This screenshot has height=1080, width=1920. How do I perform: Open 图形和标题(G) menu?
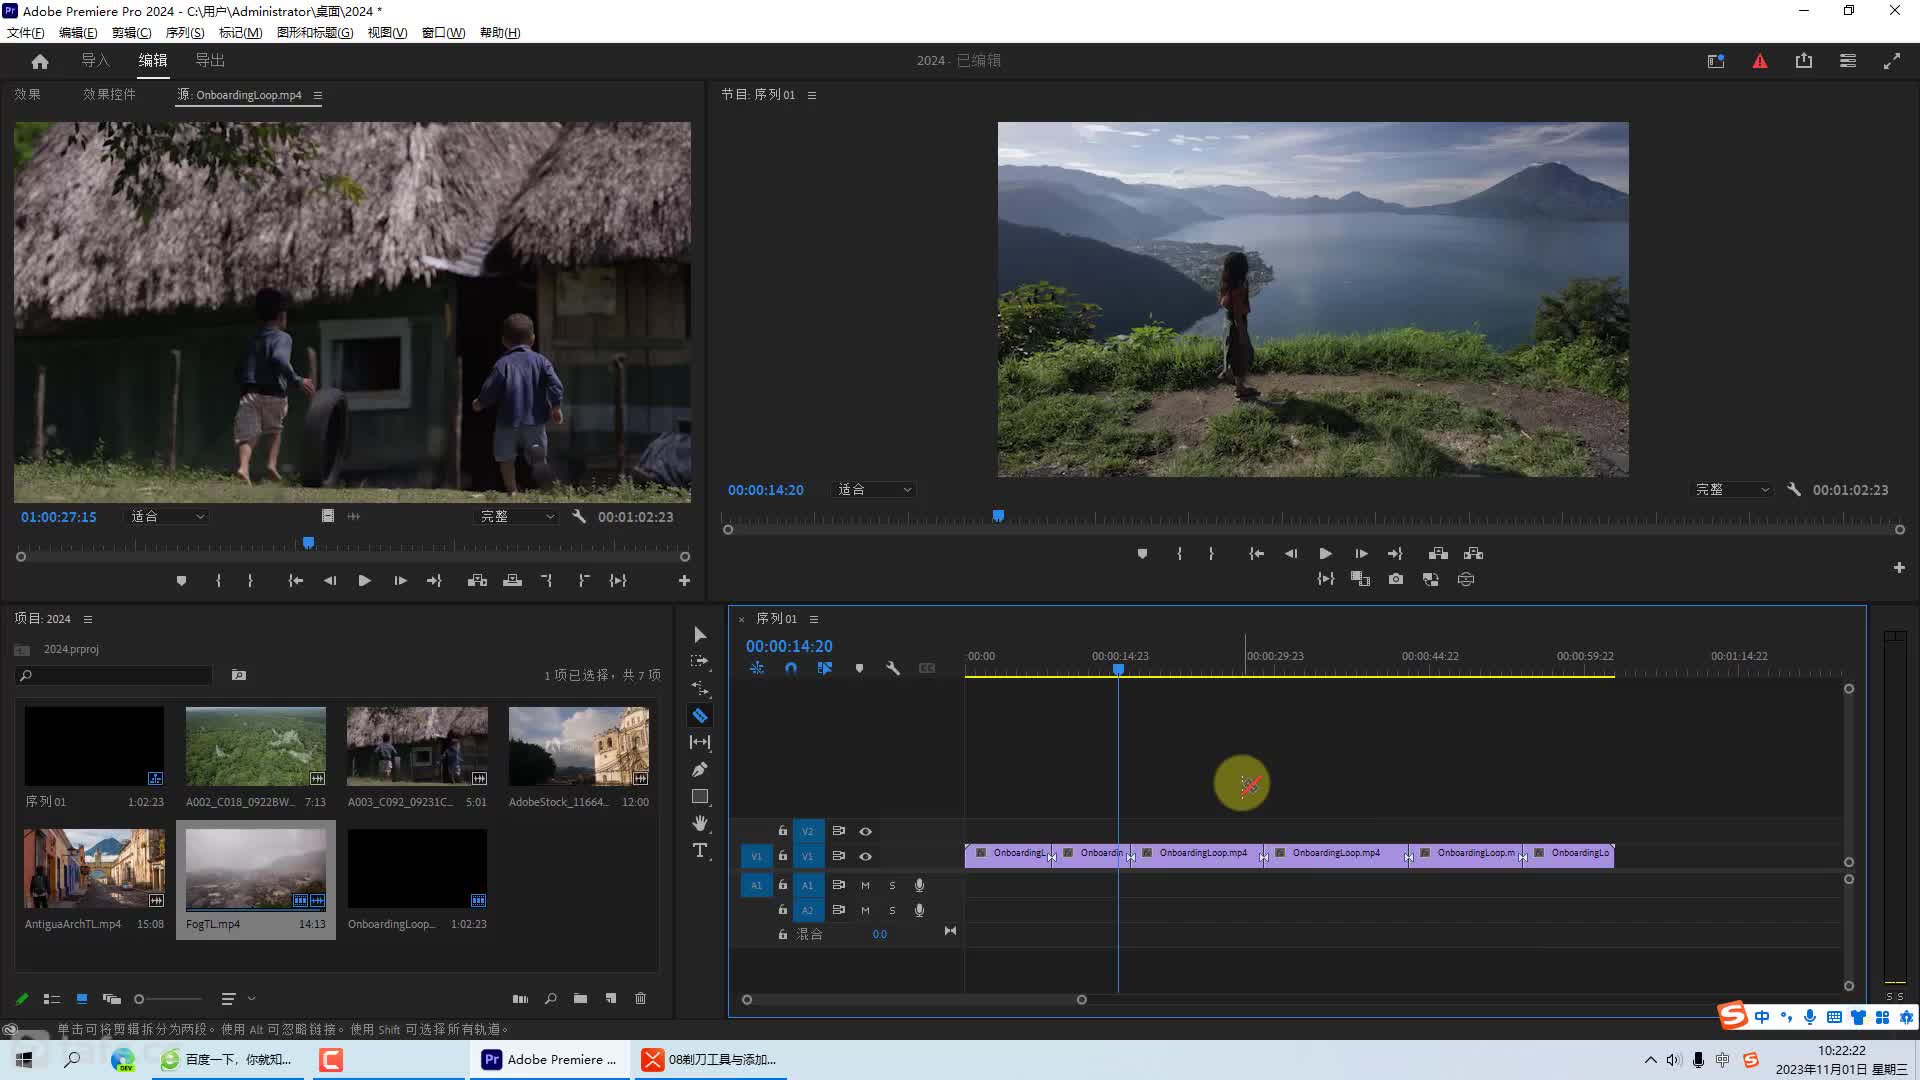pos(315,33)
